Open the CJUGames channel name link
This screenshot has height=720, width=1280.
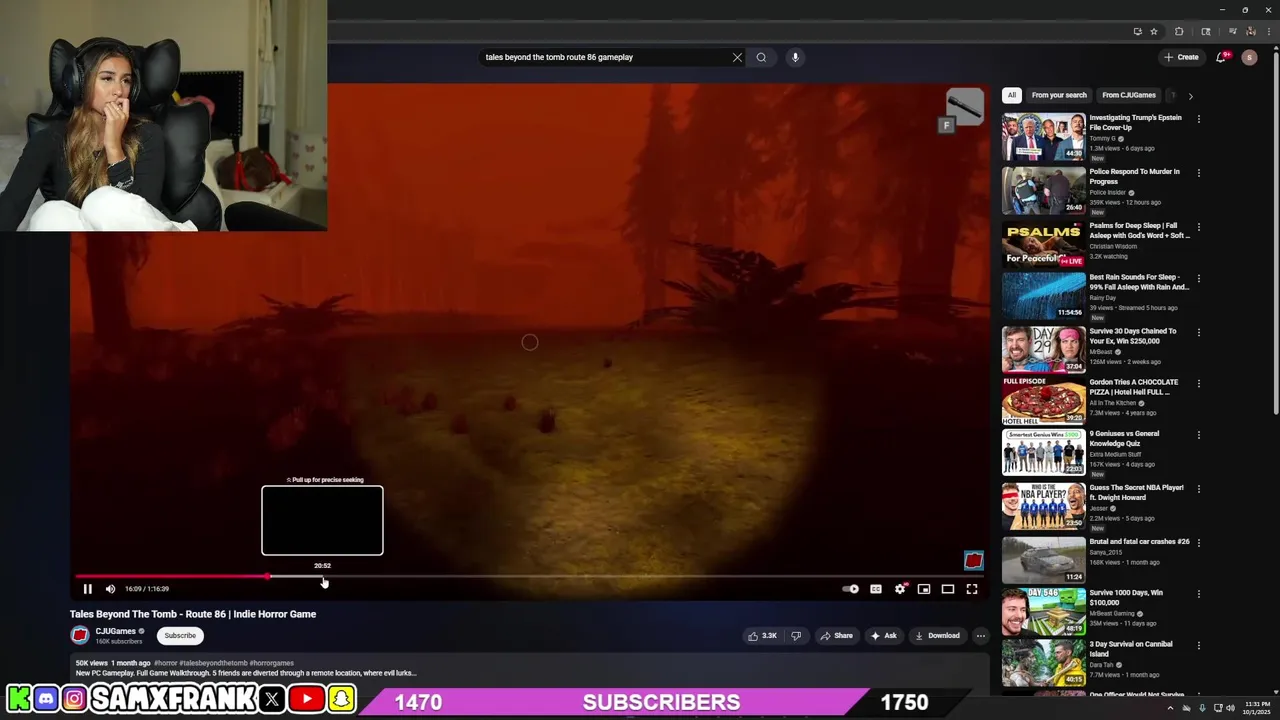tap(115, 631)
